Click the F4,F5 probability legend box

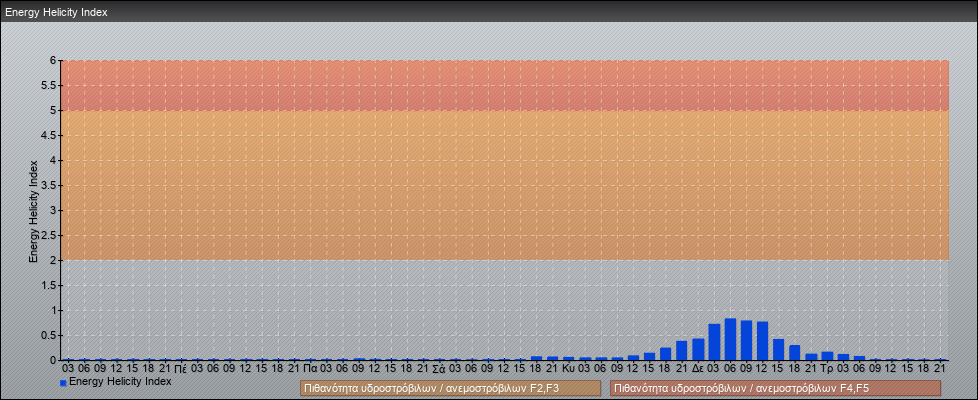[x=775, y=388]
